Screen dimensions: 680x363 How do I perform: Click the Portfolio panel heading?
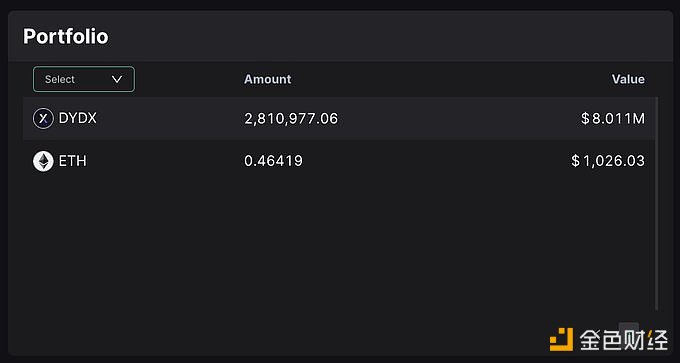(x=66, y=36)
